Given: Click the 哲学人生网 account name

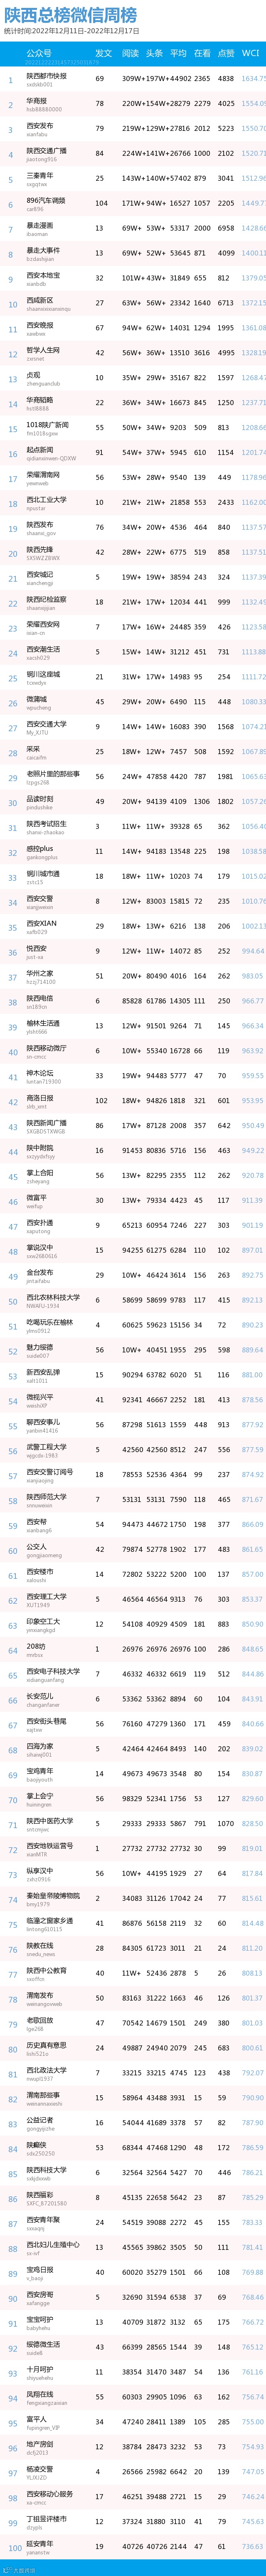Looking at the screenshot, I should click(x=43, y=350).
